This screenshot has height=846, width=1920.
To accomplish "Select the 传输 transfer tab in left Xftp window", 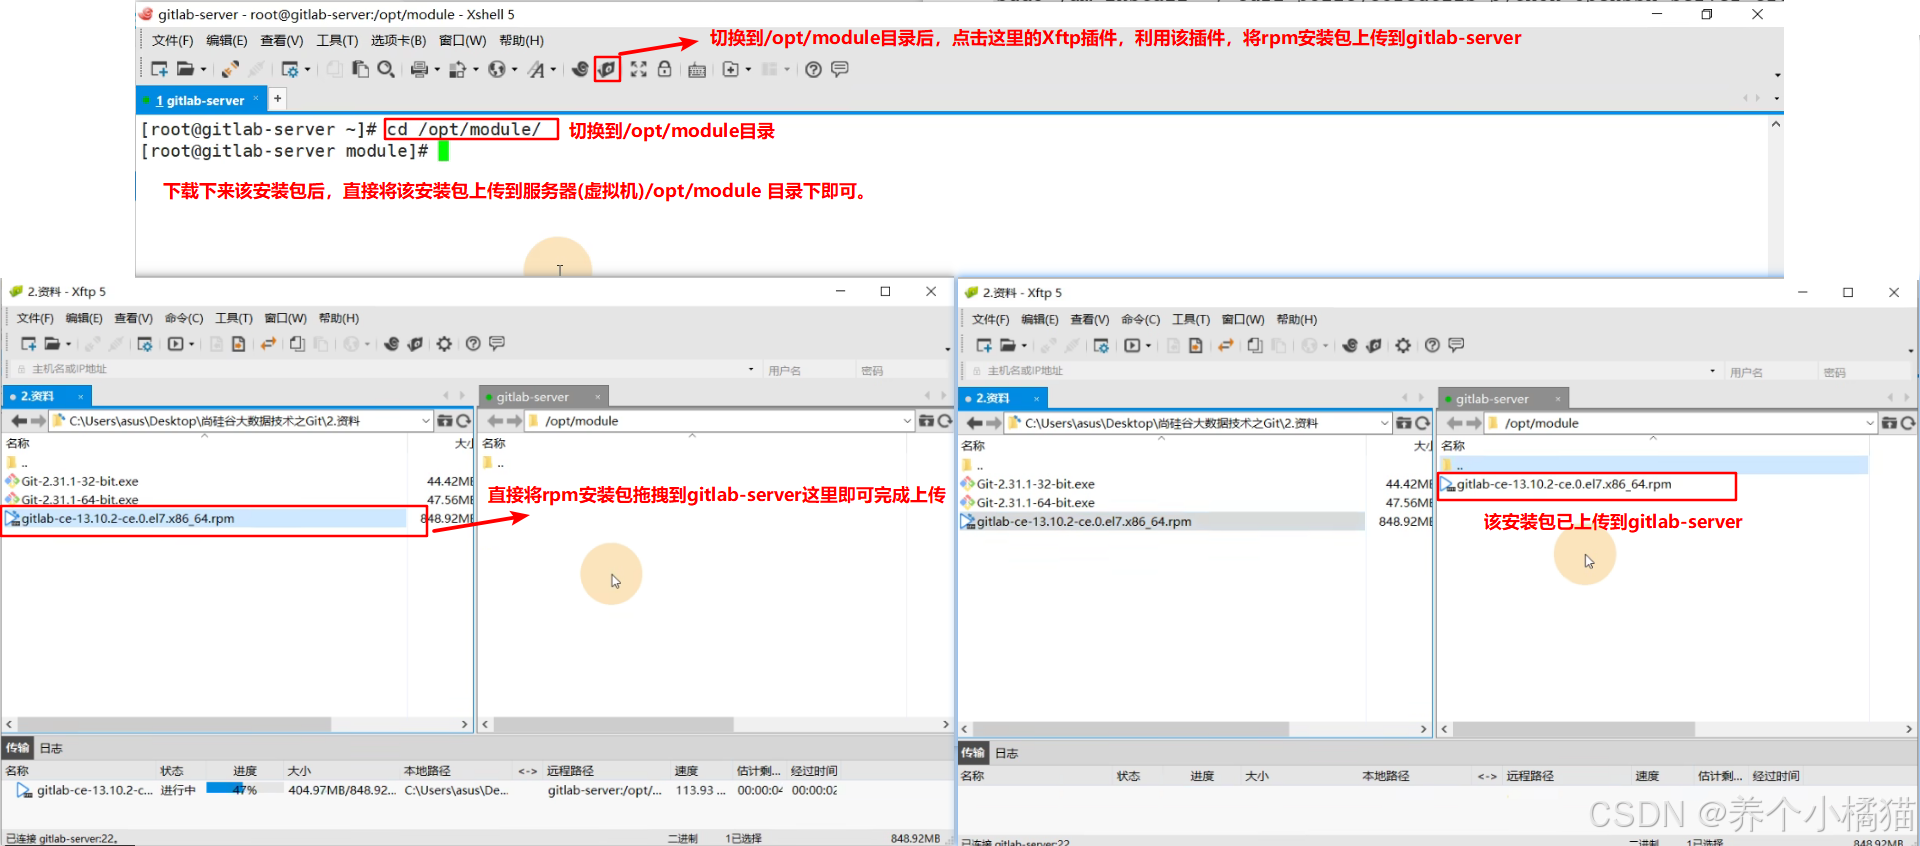I will (17, 748).
